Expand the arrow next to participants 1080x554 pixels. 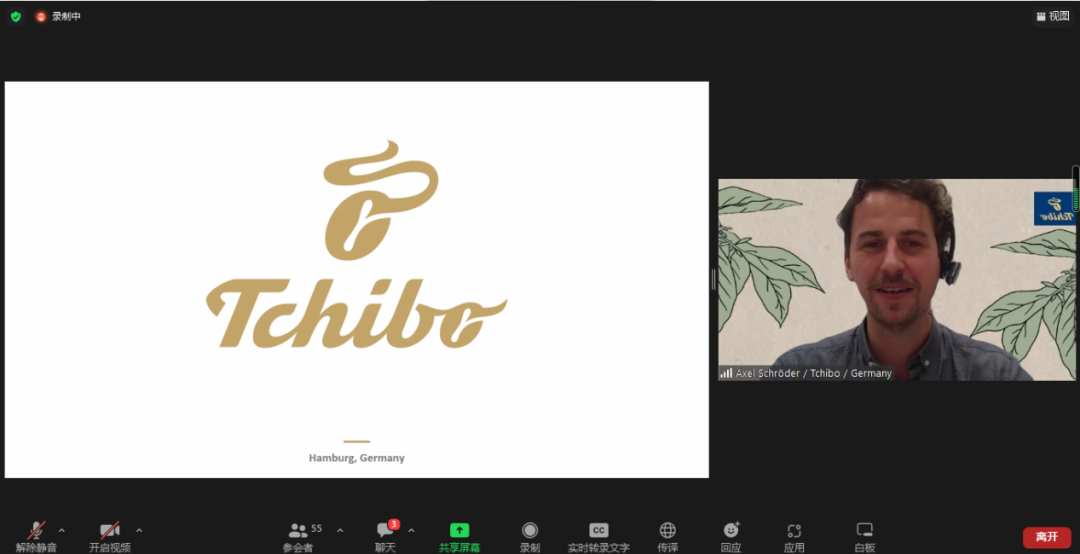[x=340, y=530]
